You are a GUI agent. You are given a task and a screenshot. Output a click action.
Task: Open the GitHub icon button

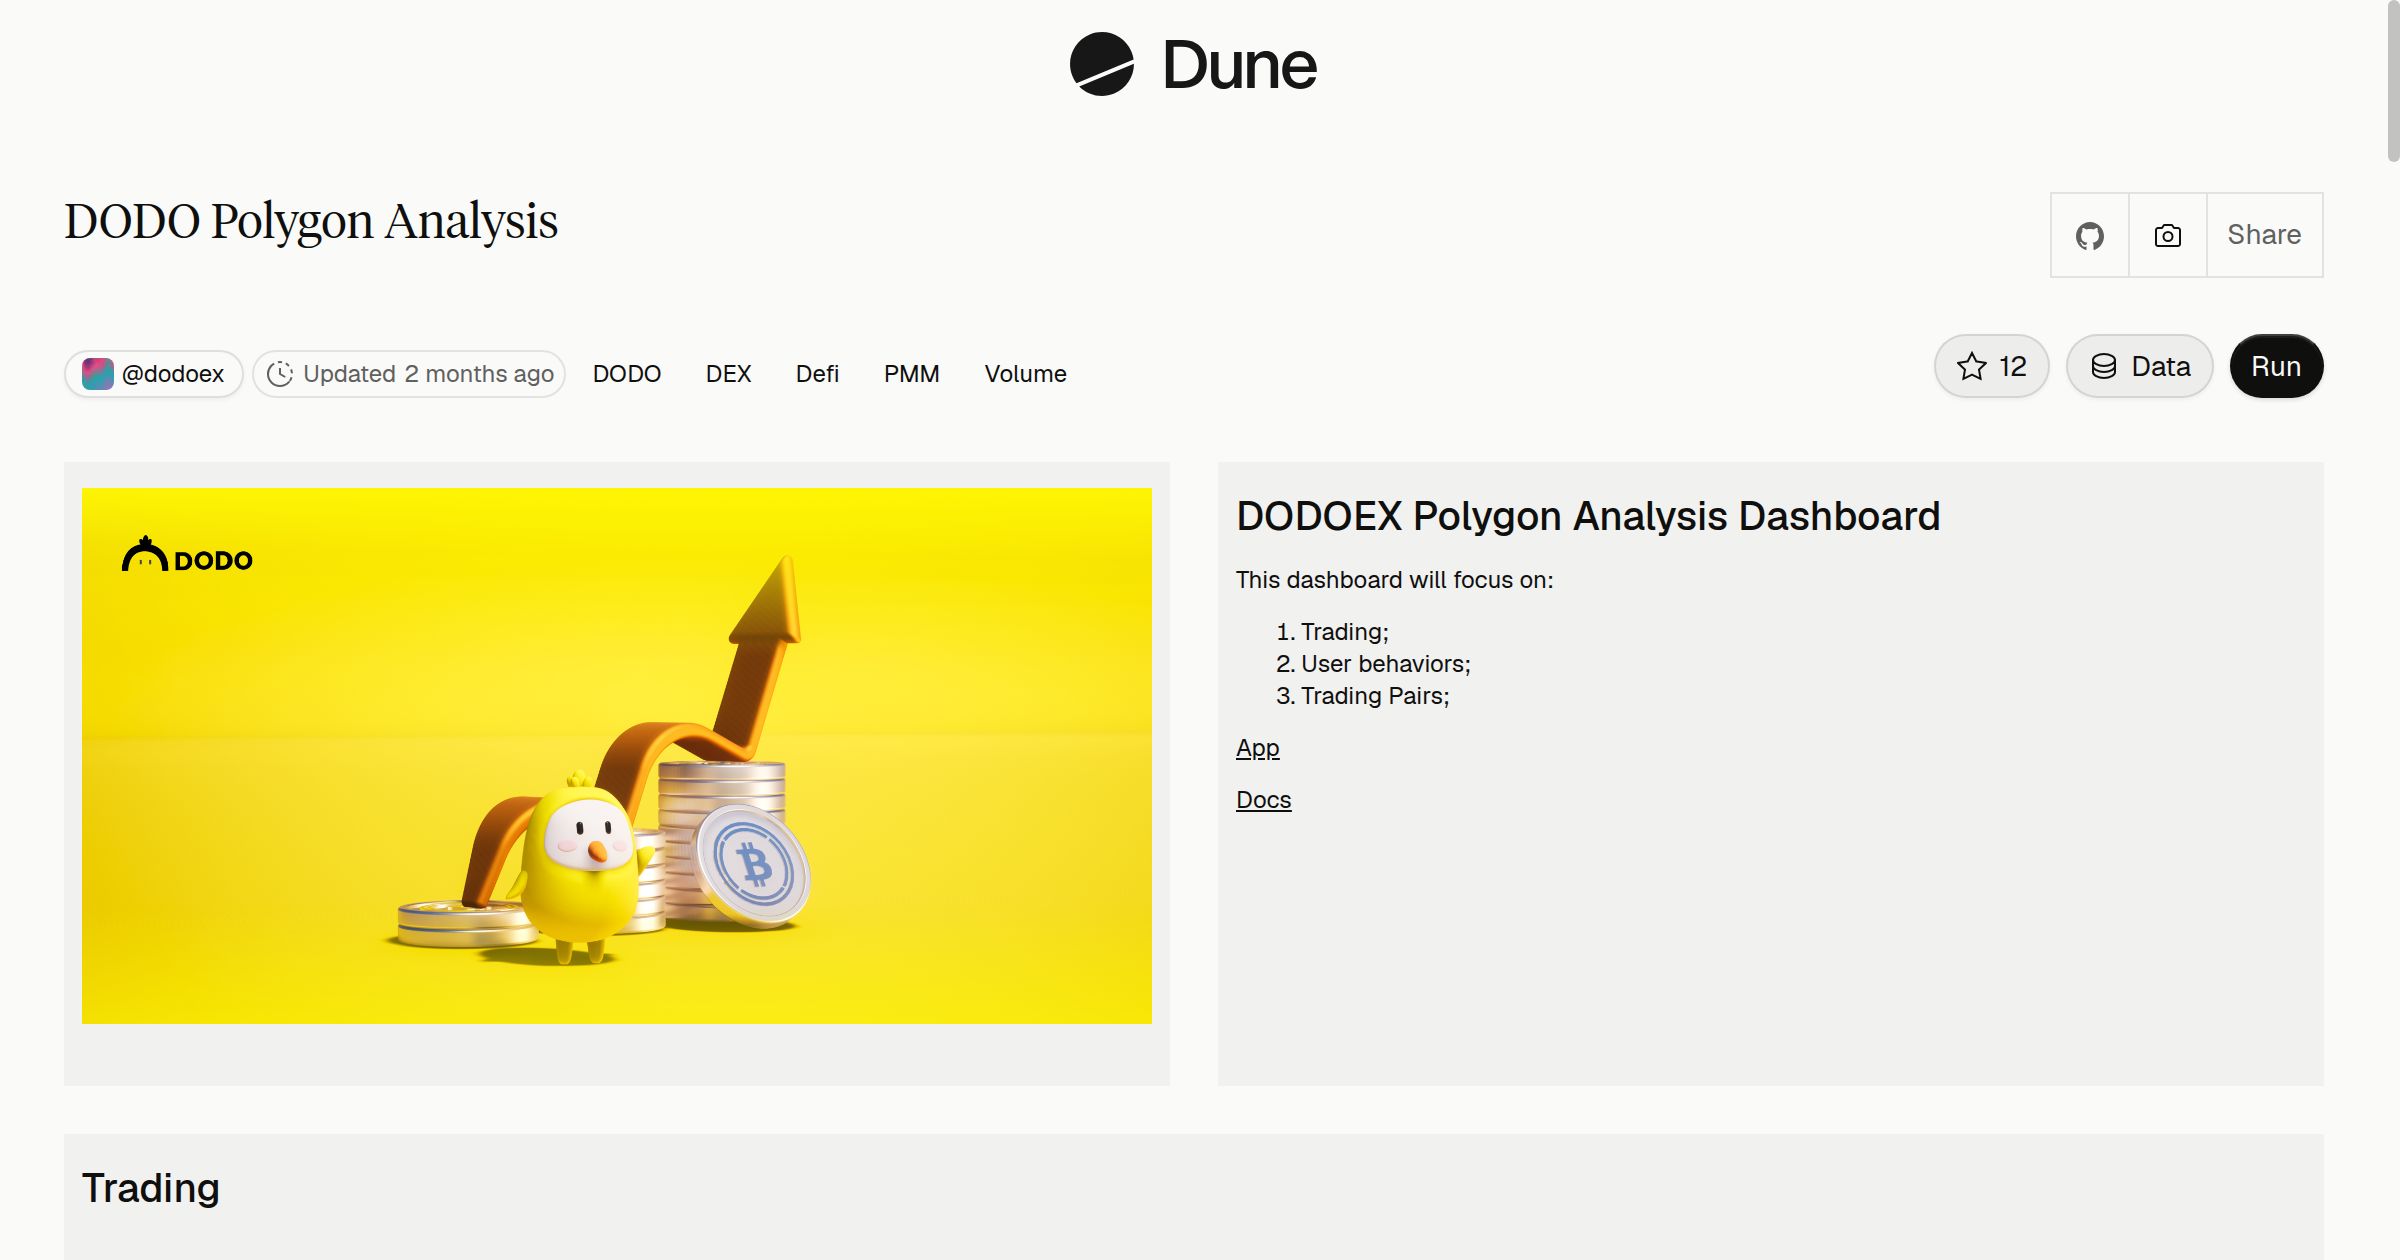(x=2089, y=235)
